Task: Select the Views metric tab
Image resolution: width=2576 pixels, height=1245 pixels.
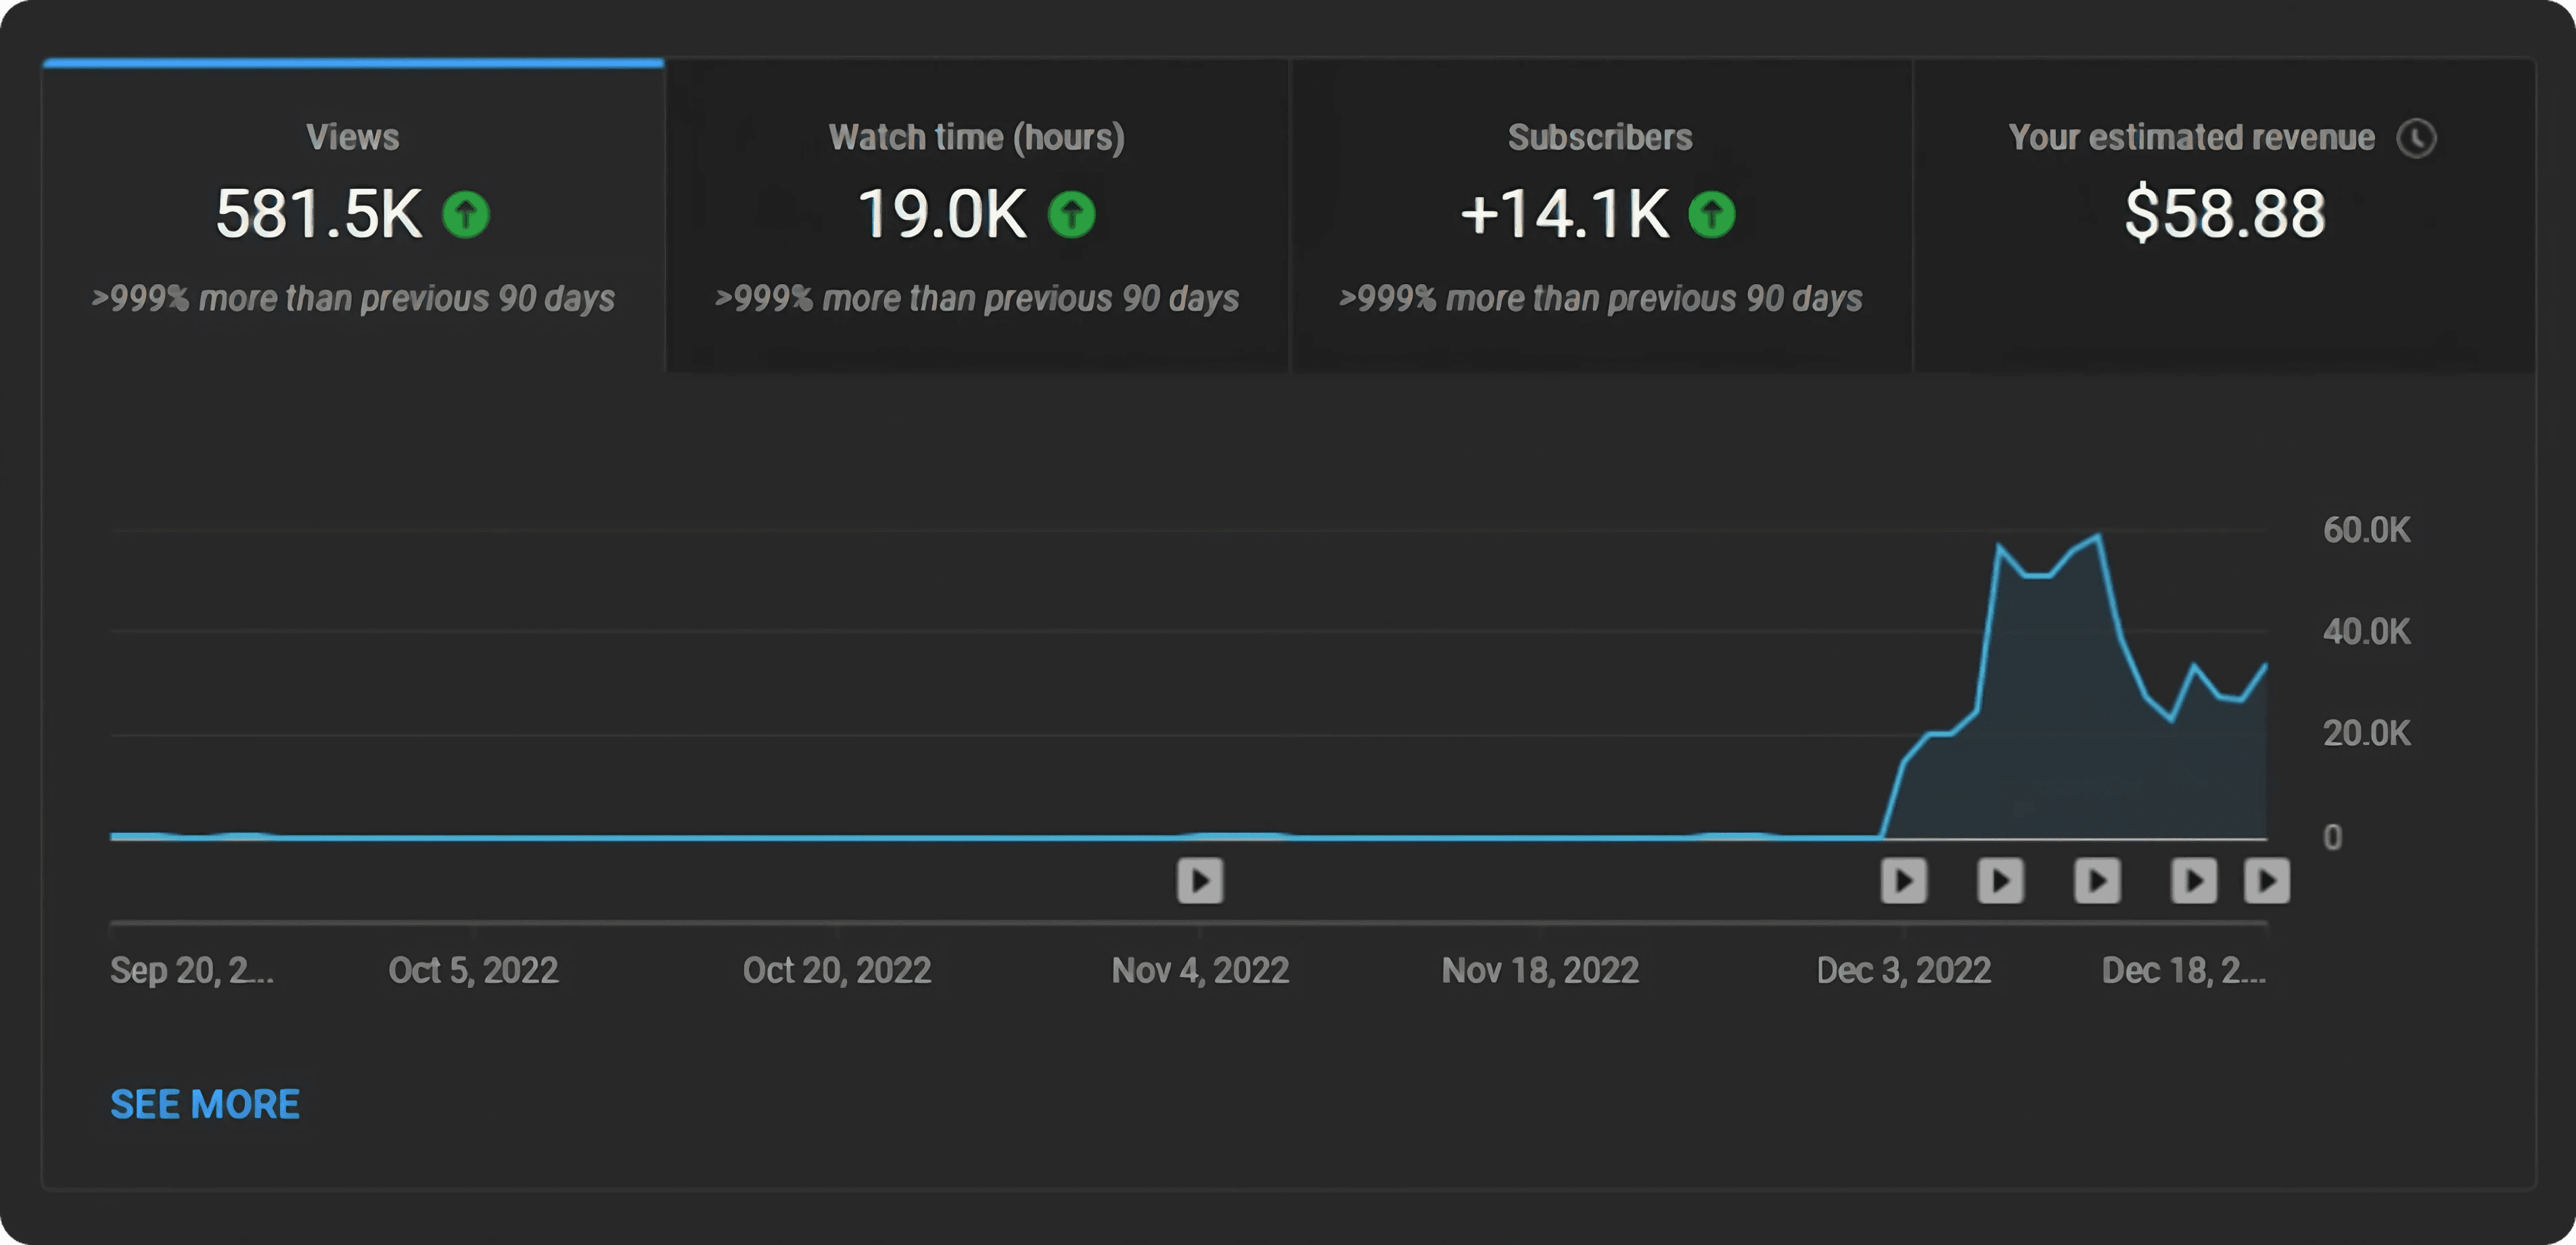Action: [x=353, y=216]
